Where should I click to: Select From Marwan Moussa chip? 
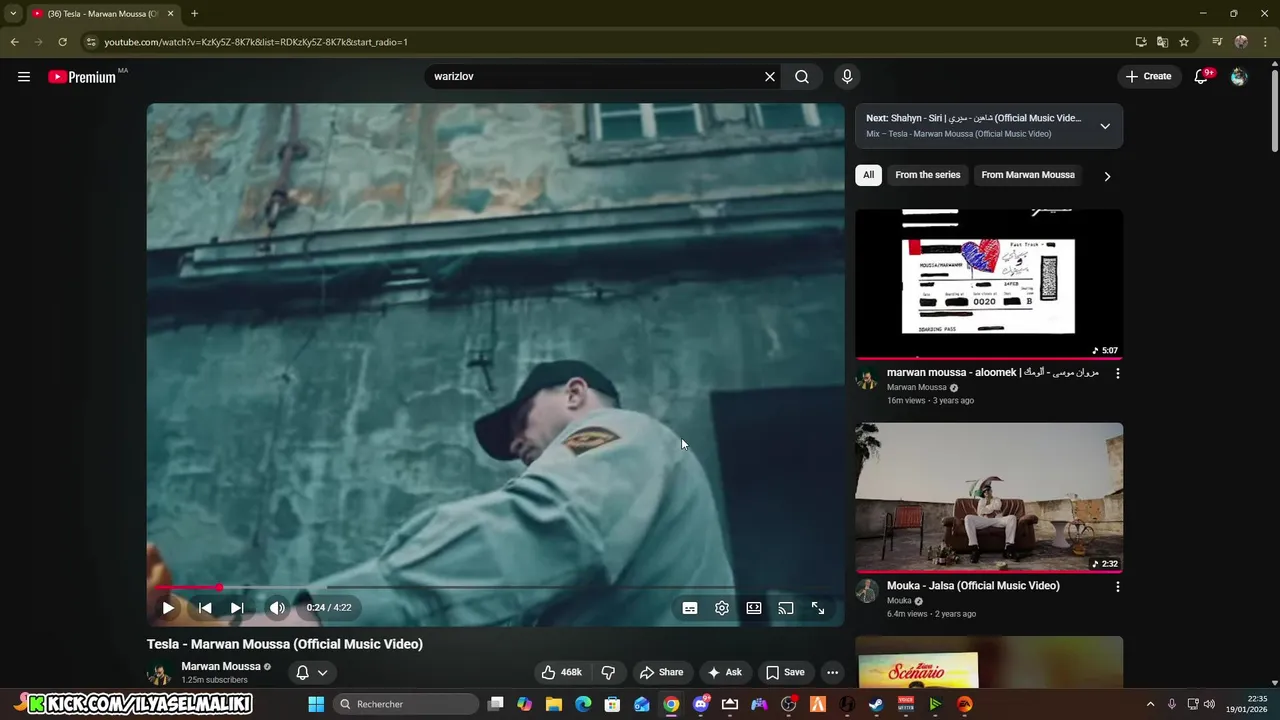coord(1028,175)
